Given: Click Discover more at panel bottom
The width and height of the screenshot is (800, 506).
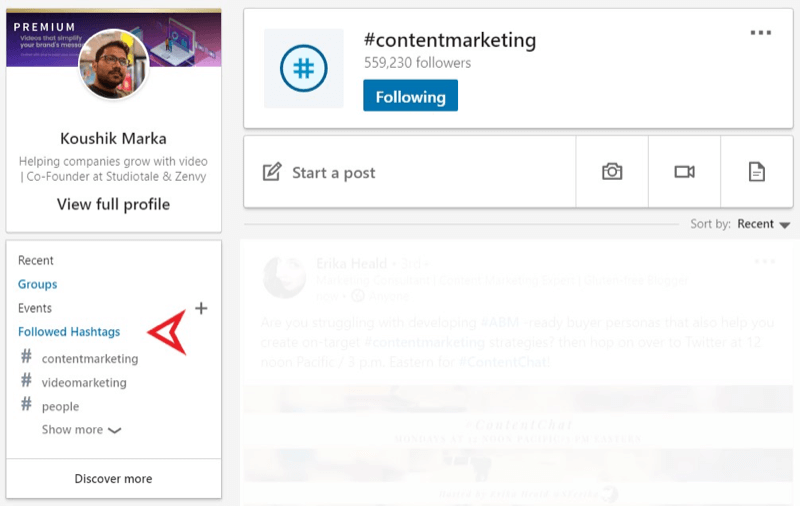Looking at the screenshot, I should [113, 478].
